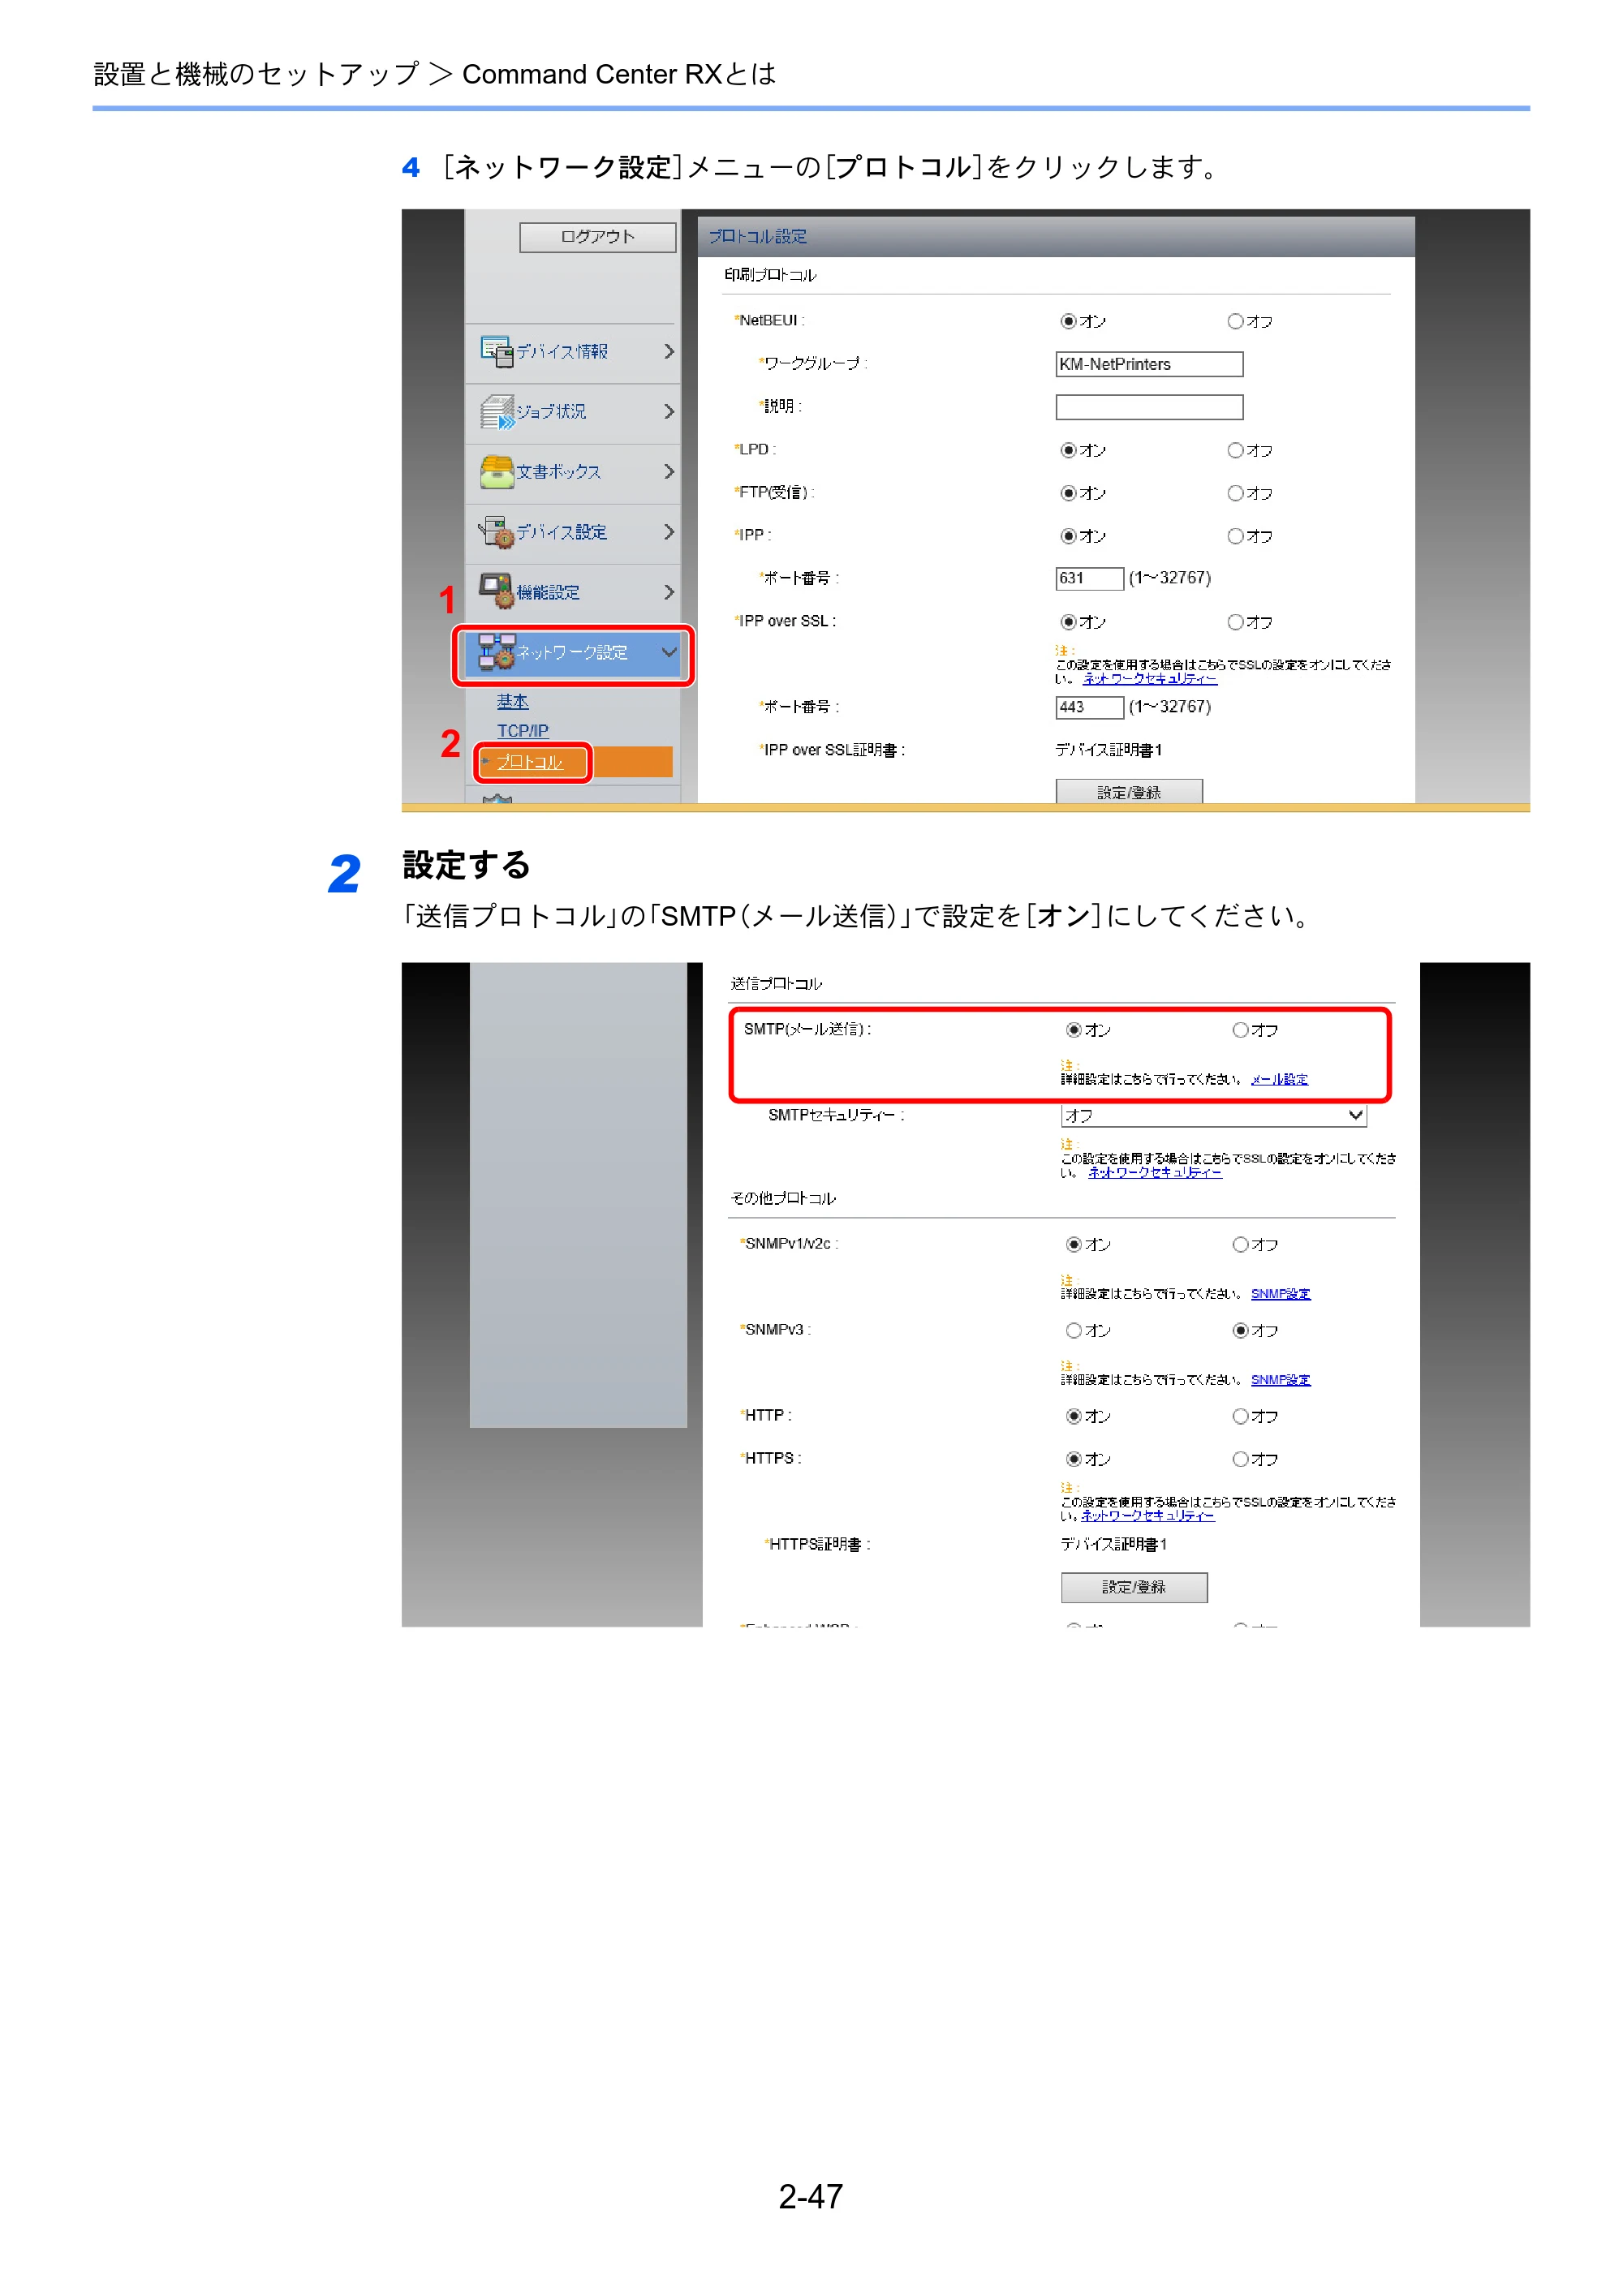This screenshot has height=2296, width=1623.
Task: Open the メール設定 link
Action: pyautogui.click(x=1279, y=1080)
